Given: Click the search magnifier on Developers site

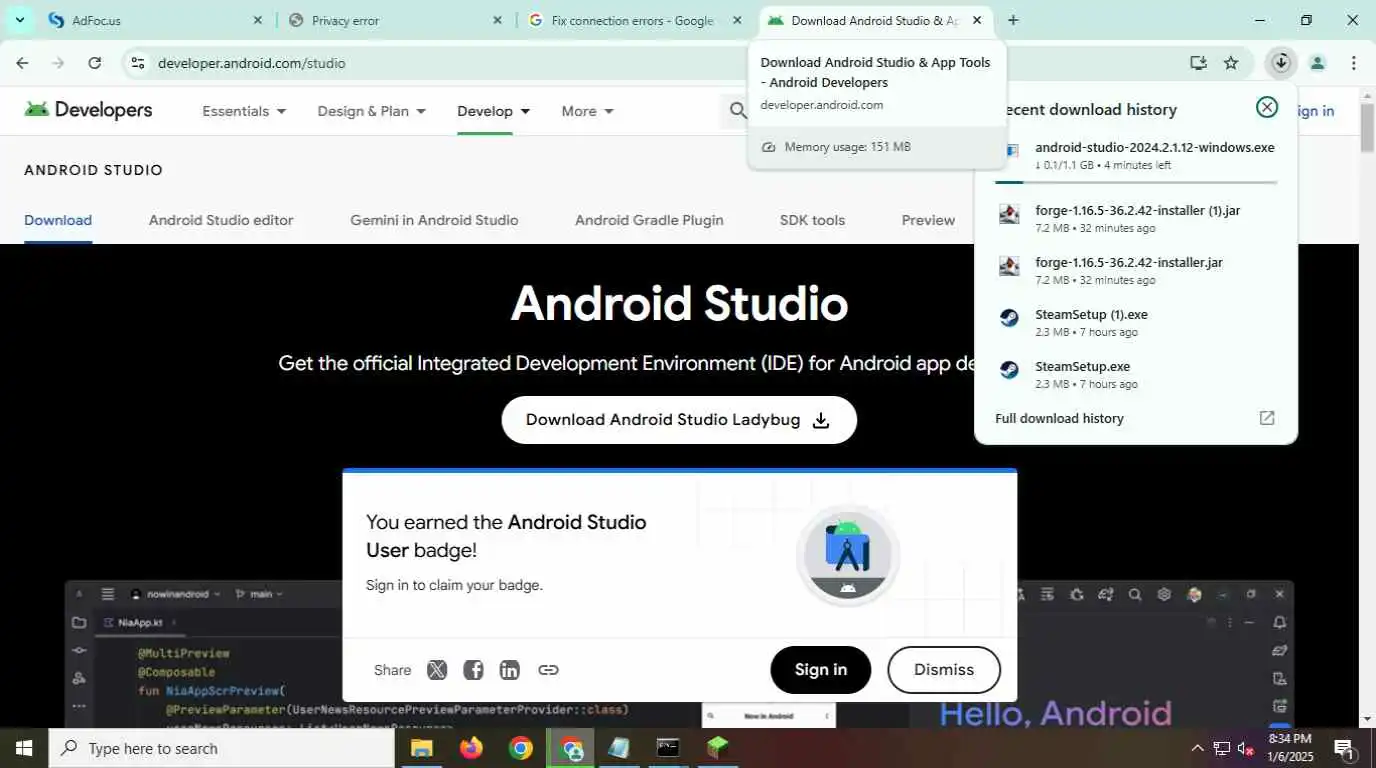Looking at the screenshot, I should pyautogui.click(x=738, y=111).
